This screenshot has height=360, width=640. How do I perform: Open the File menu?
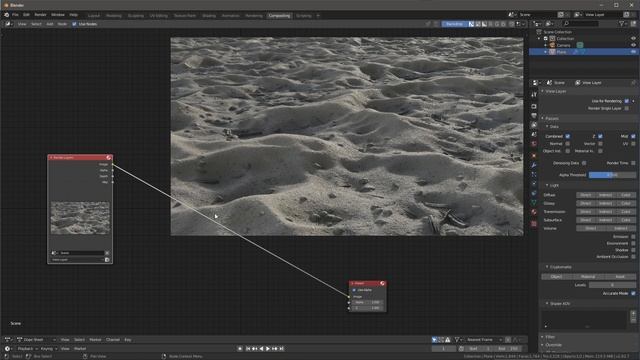click(x=15, y=15)
